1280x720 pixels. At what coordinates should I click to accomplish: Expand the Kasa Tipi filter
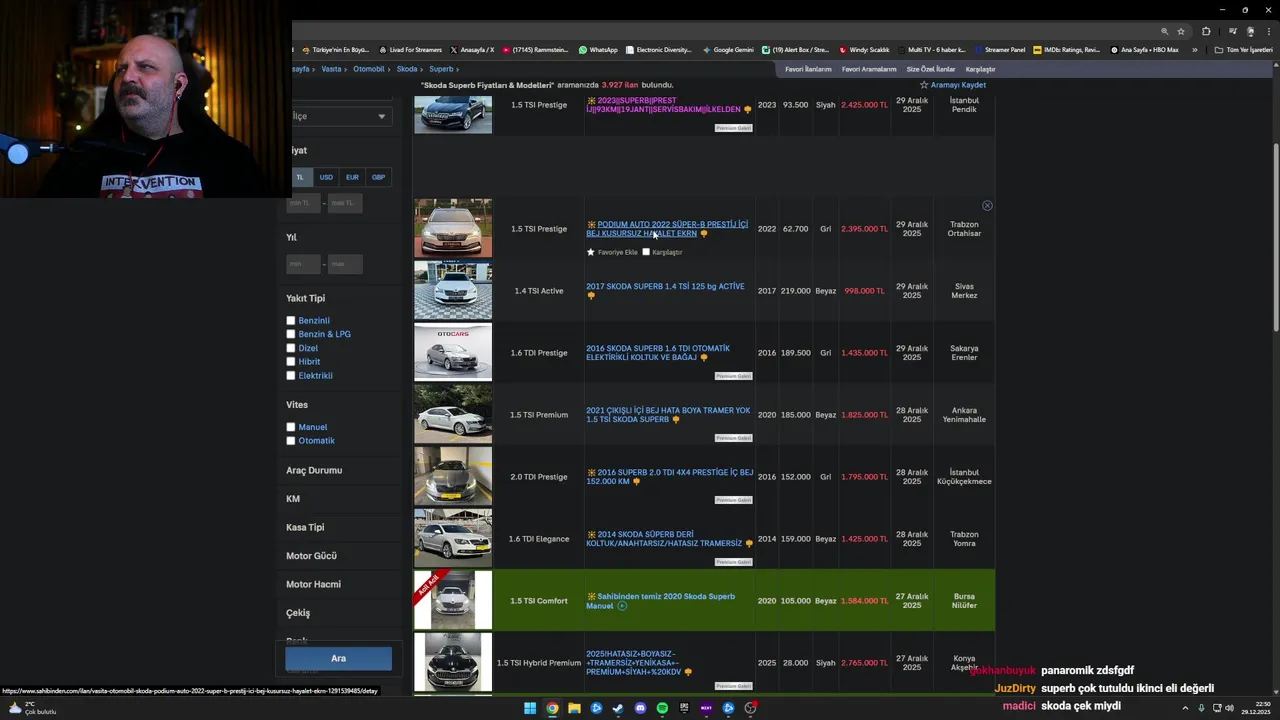tap(305, 527)
